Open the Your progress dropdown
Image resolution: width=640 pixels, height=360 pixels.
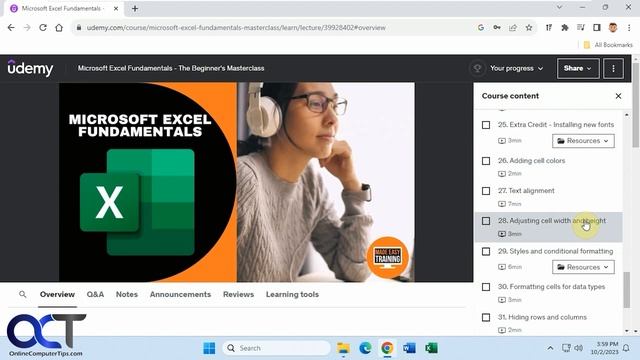click(x=516, y=68)
